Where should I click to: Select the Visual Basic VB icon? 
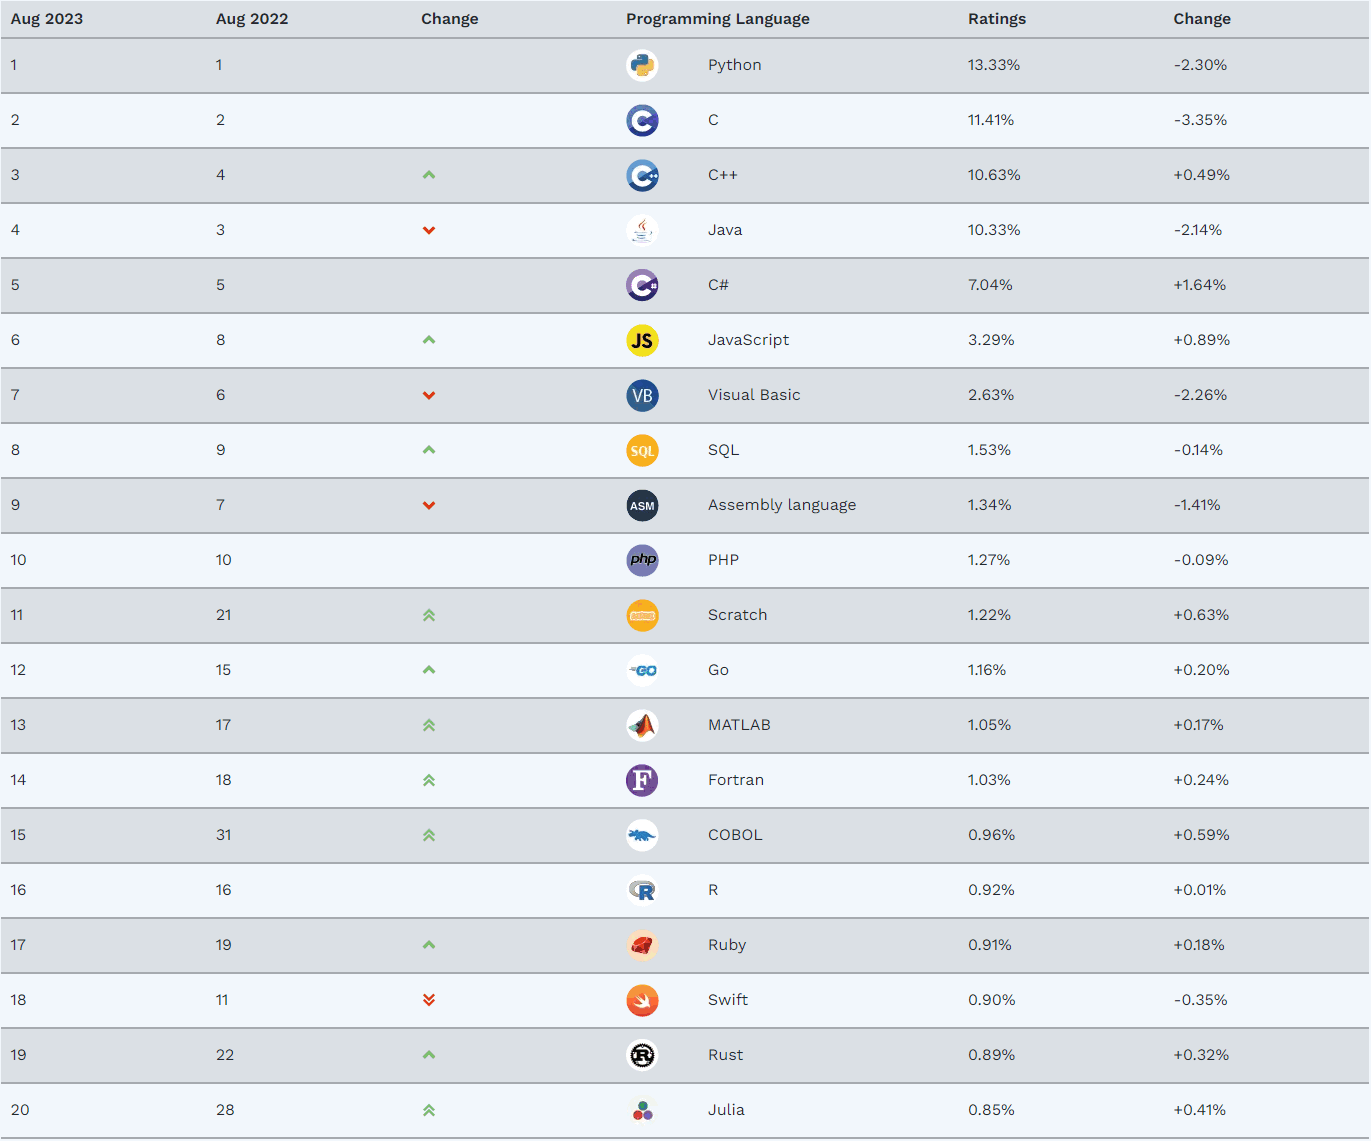click(x=642, y=396)
